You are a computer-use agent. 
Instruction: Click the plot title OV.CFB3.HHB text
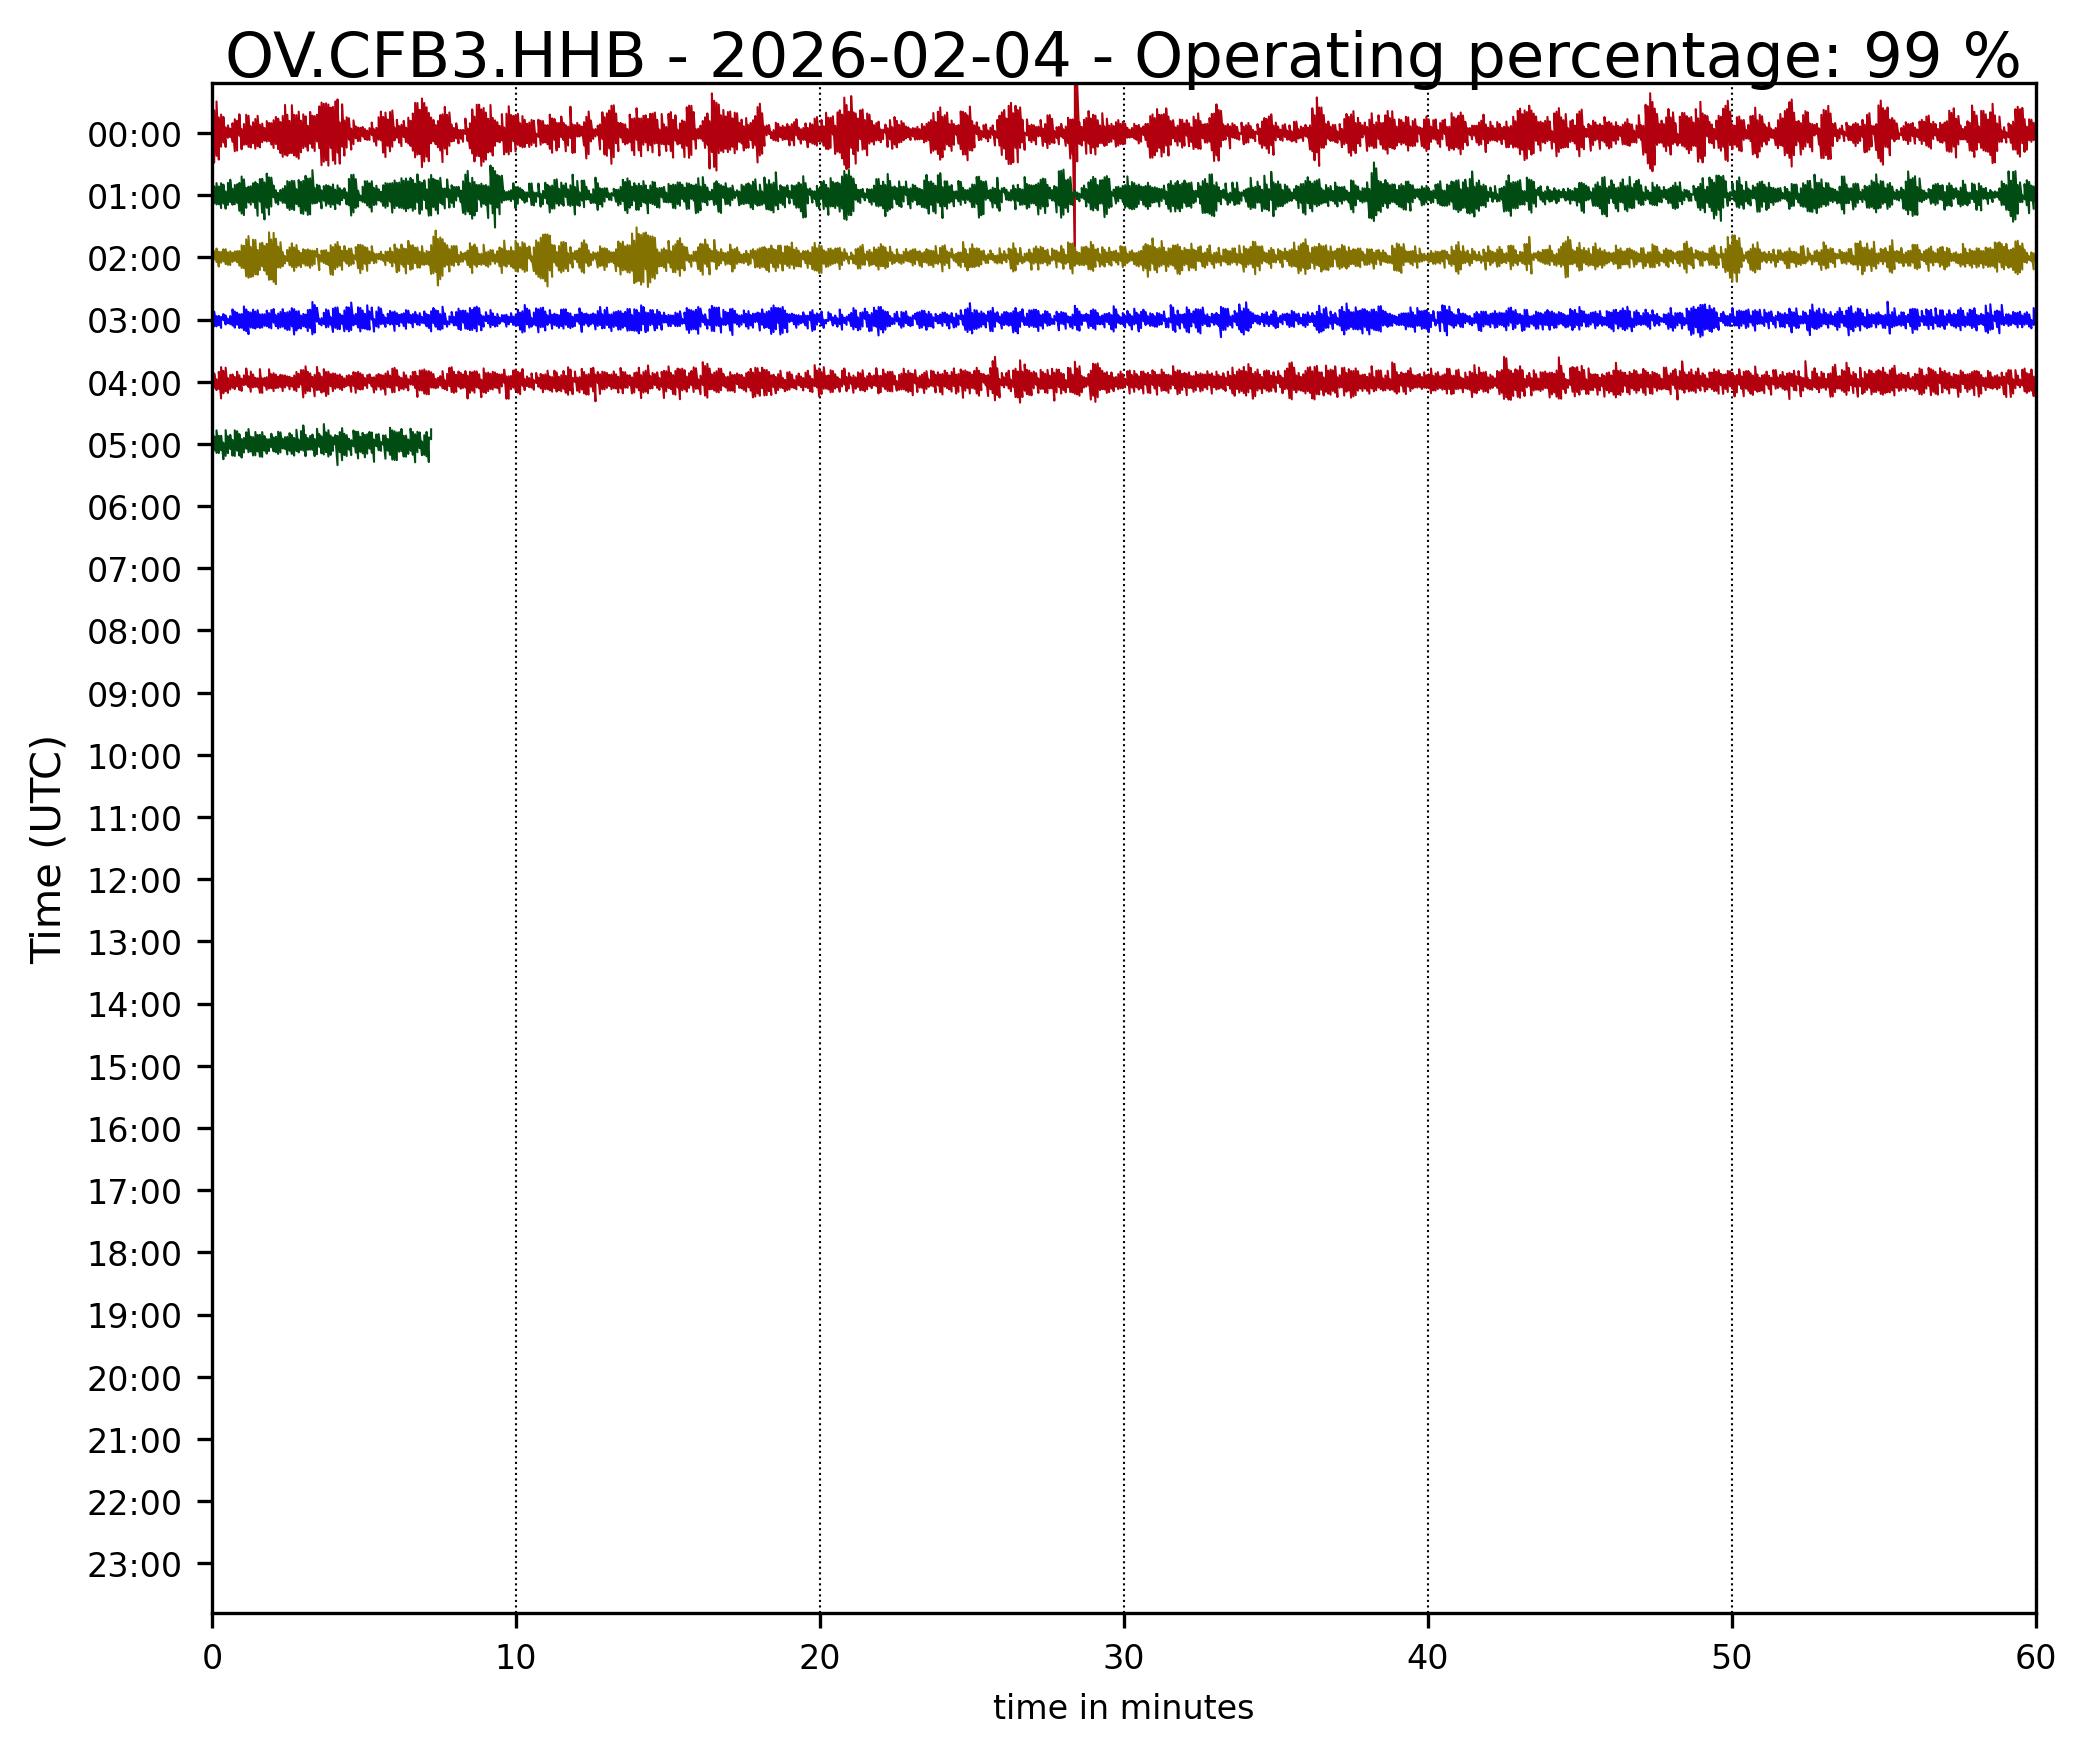pos(435,57)
